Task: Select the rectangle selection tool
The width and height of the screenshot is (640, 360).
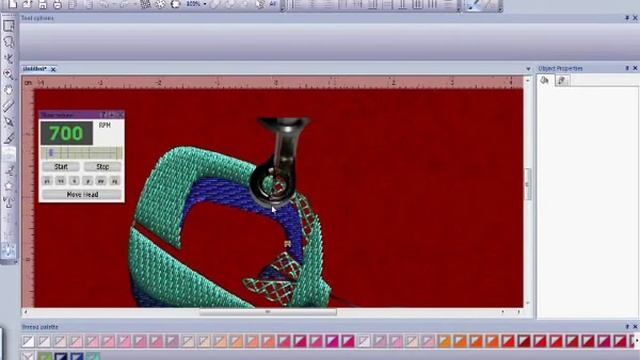Action: [9, 26]
